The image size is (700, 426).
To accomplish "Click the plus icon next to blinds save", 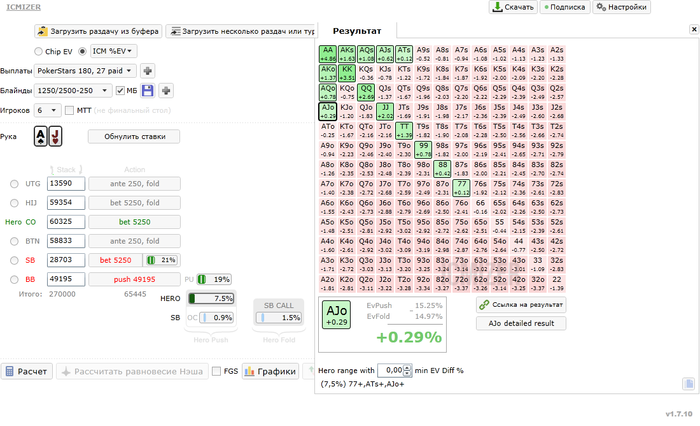I will (x=166, y=91).
